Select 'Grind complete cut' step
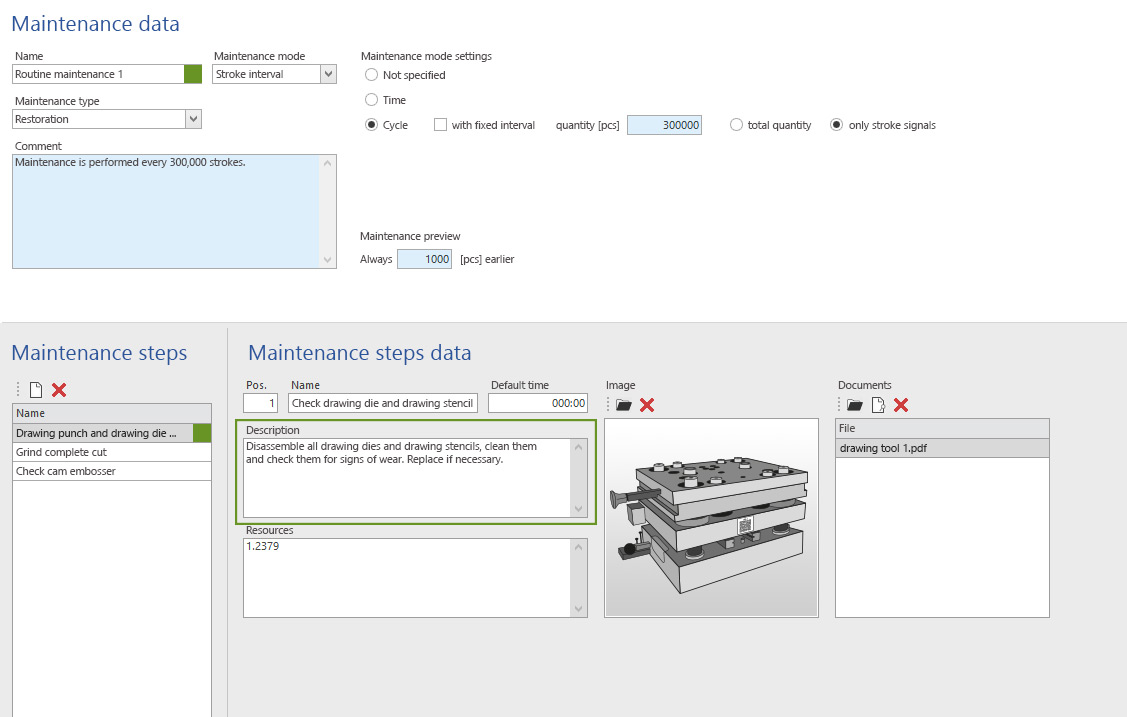 pos(61,452)
